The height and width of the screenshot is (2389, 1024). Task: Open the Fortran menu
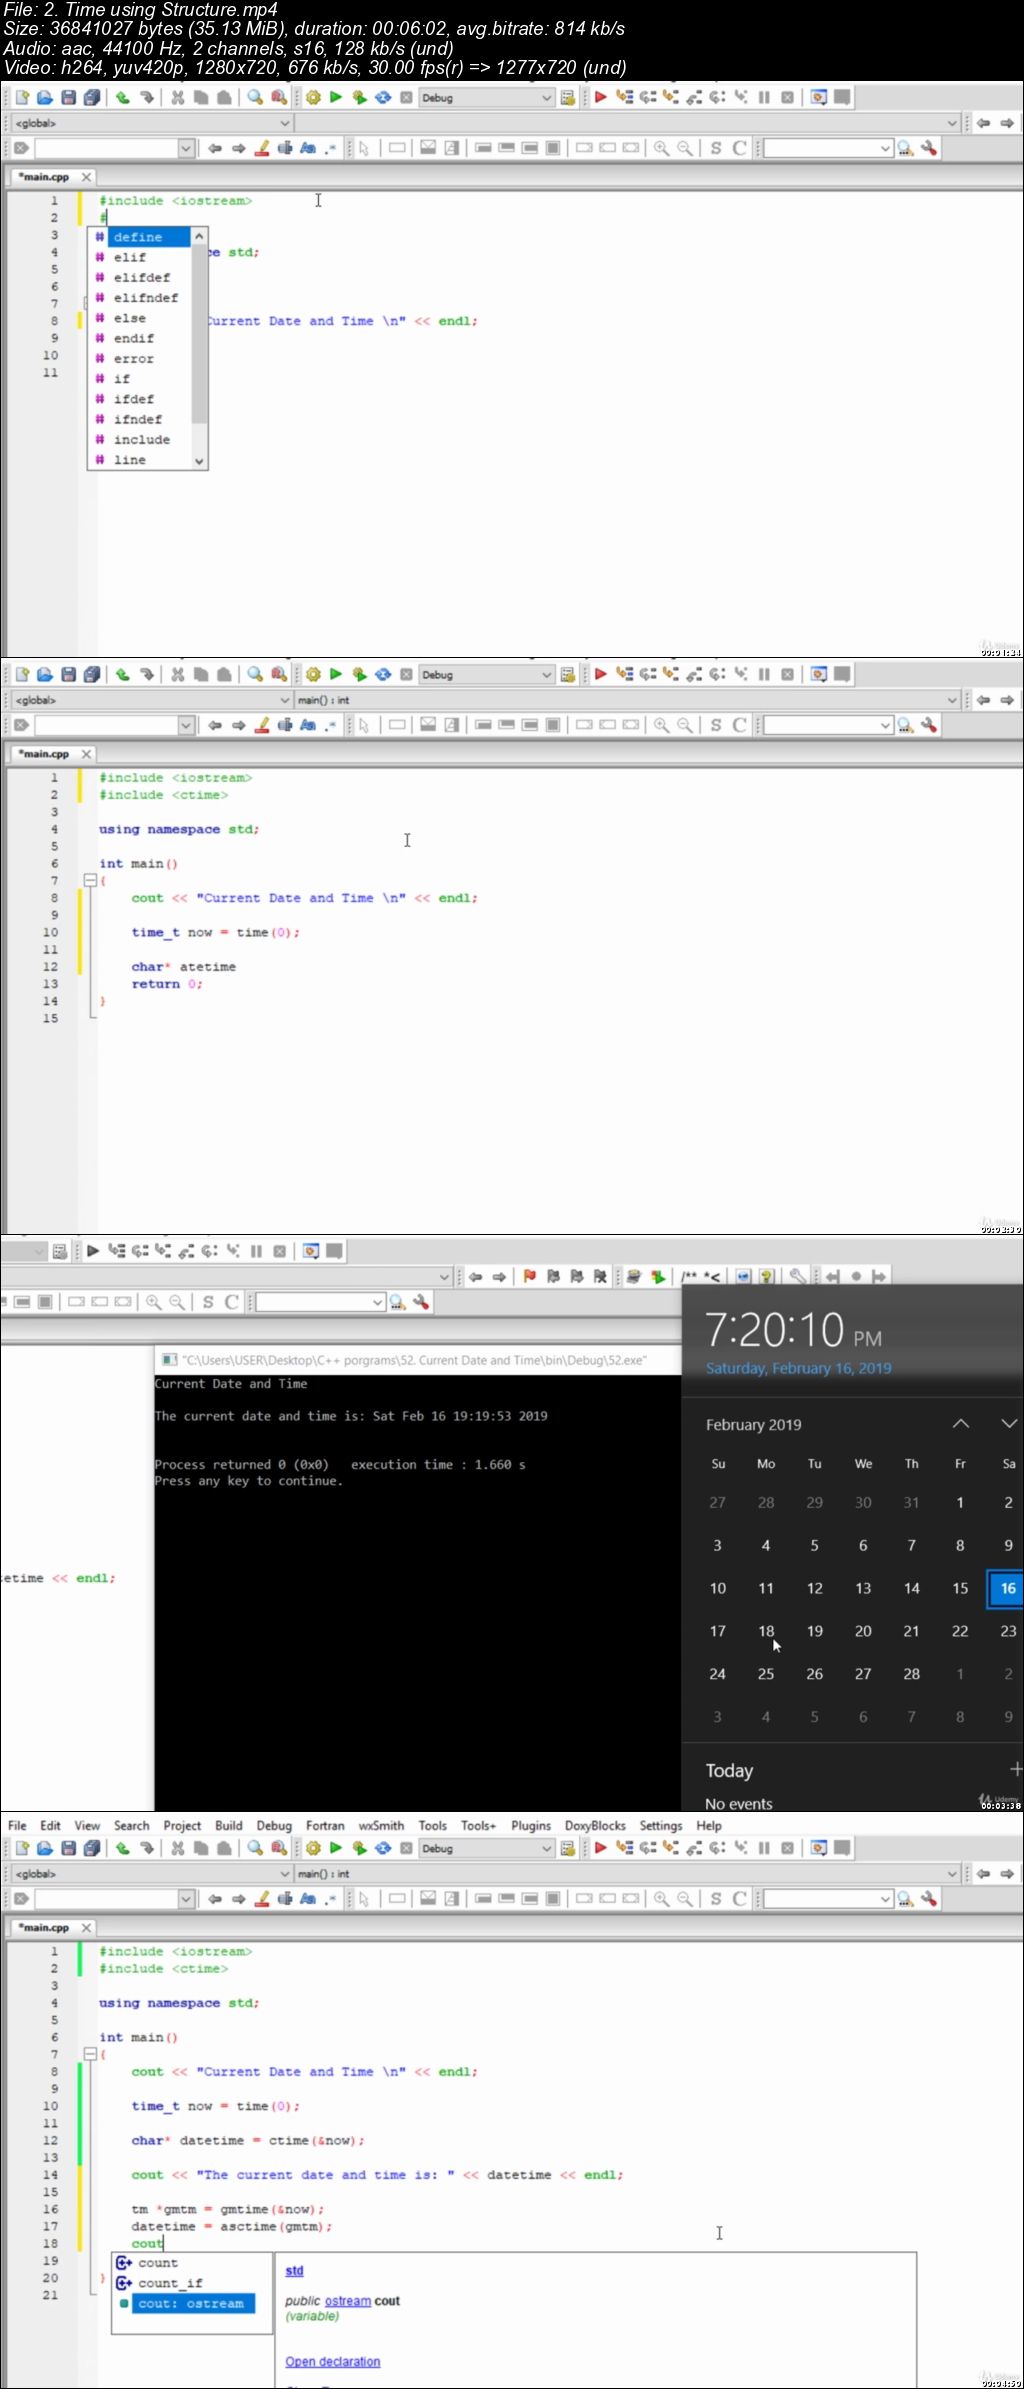pyautogui.click(x=325, y=1825)
